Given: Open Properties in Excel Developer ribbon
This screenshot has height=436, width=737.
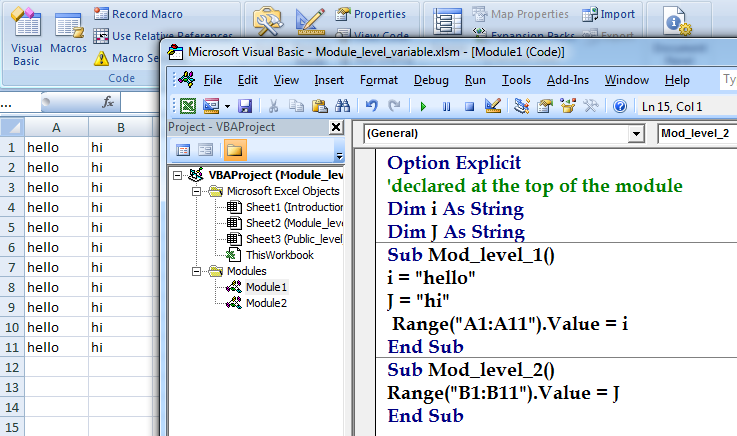Looking at the screenshot, I should [371, 14].
